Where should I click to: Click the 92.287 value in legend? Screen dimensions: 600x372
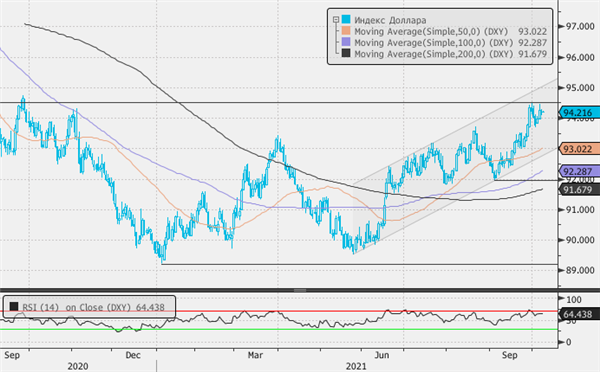tap(532, 42)
